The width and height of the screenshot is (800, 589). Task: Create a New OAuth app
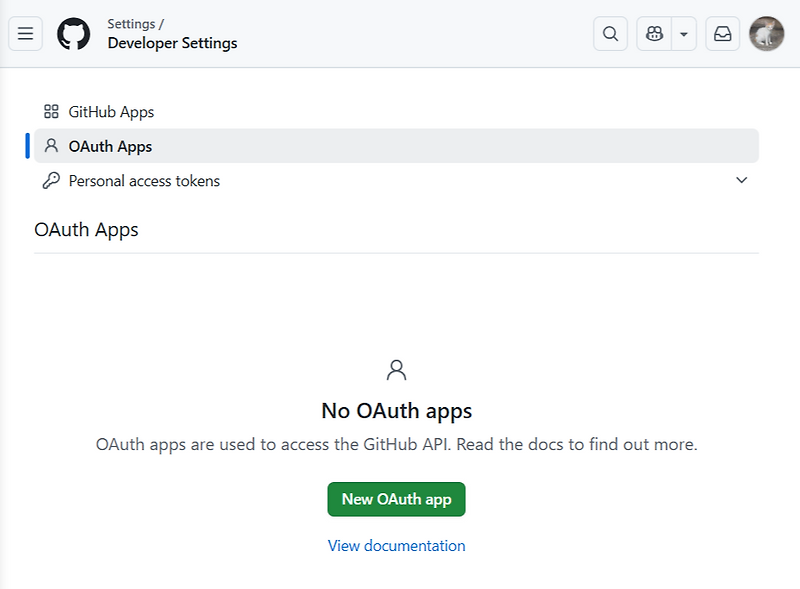point(396,499)
